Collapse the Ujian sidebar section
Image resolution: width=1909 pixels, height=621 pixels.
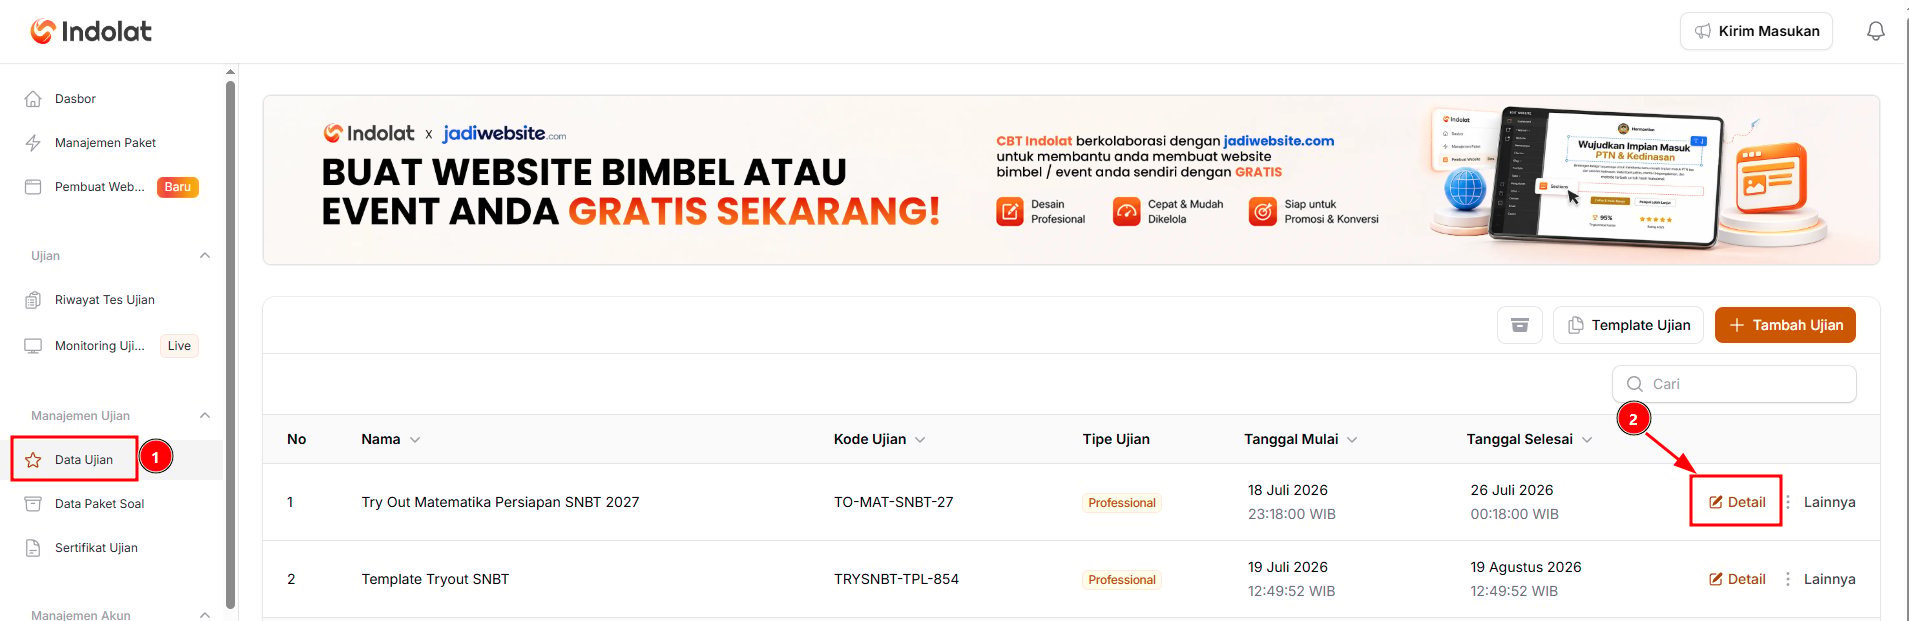205,256
